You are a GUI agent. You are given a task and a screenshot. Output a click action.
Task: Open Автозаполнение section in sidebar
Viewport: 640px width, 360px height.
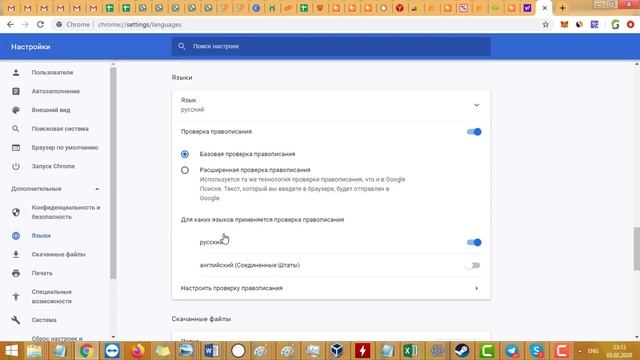pos(56,91)
